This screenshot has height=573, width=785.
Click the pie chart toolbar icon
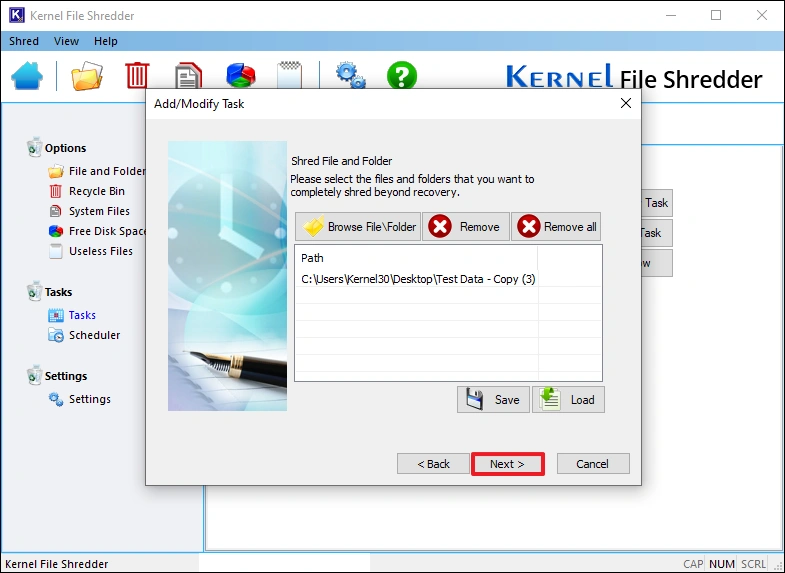click(240, 76)
